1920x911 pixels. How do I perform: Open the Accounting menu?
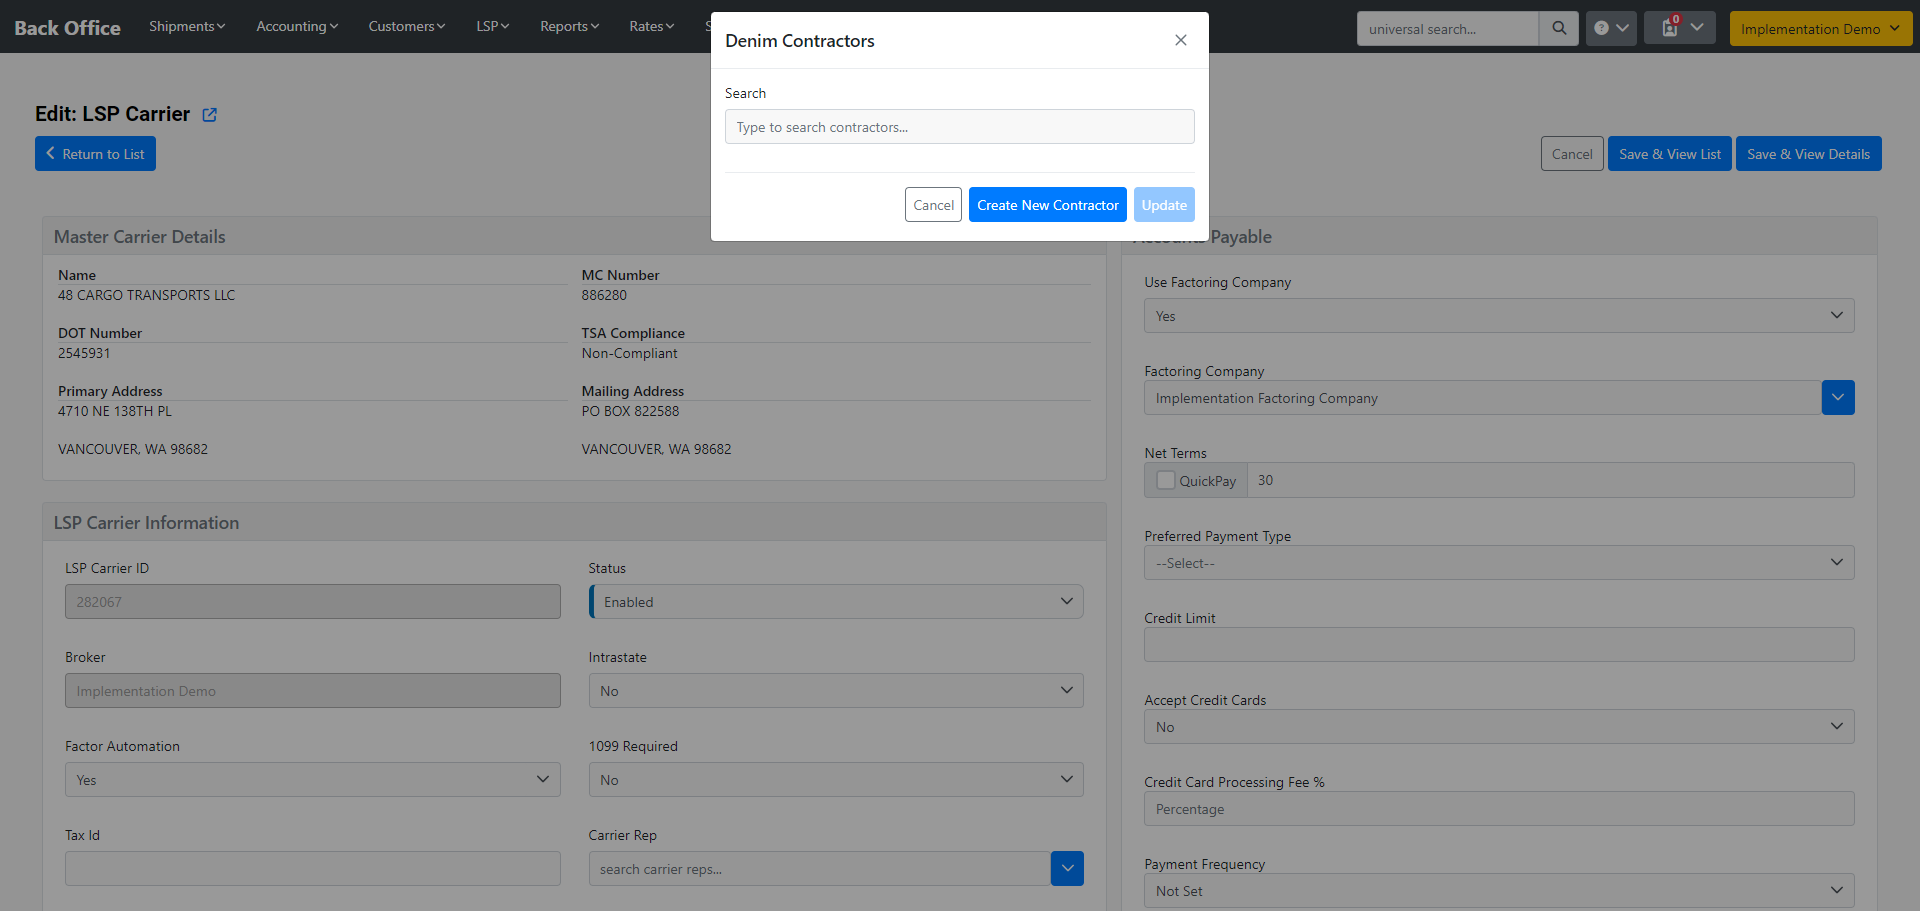click(x=297, y=26)
